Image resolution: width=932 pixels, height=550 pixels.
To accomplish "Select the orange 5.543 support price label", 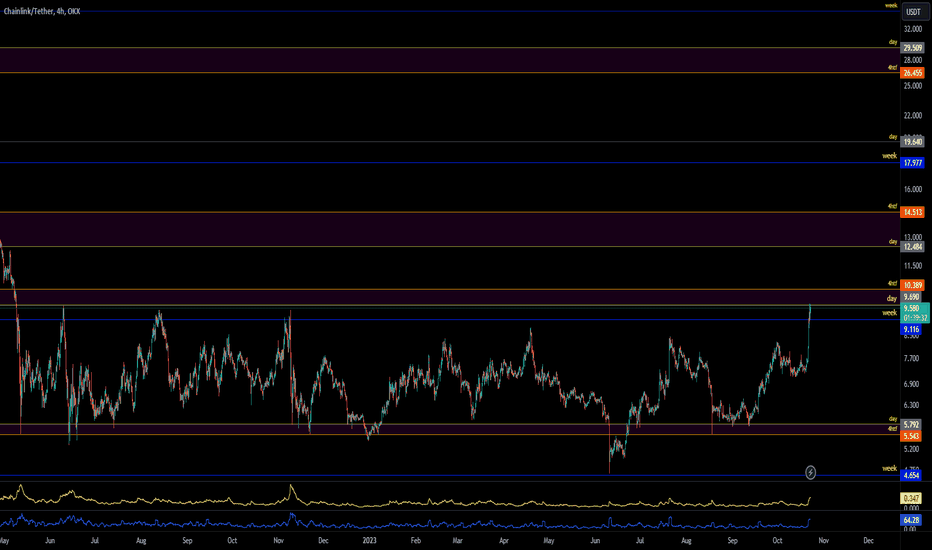I will (912, 436).
